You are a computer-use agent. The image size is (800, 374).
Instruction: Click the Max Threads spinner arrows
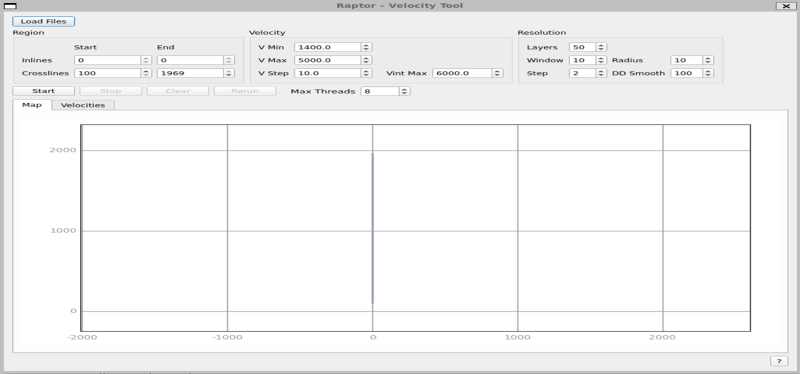point(405,91)
